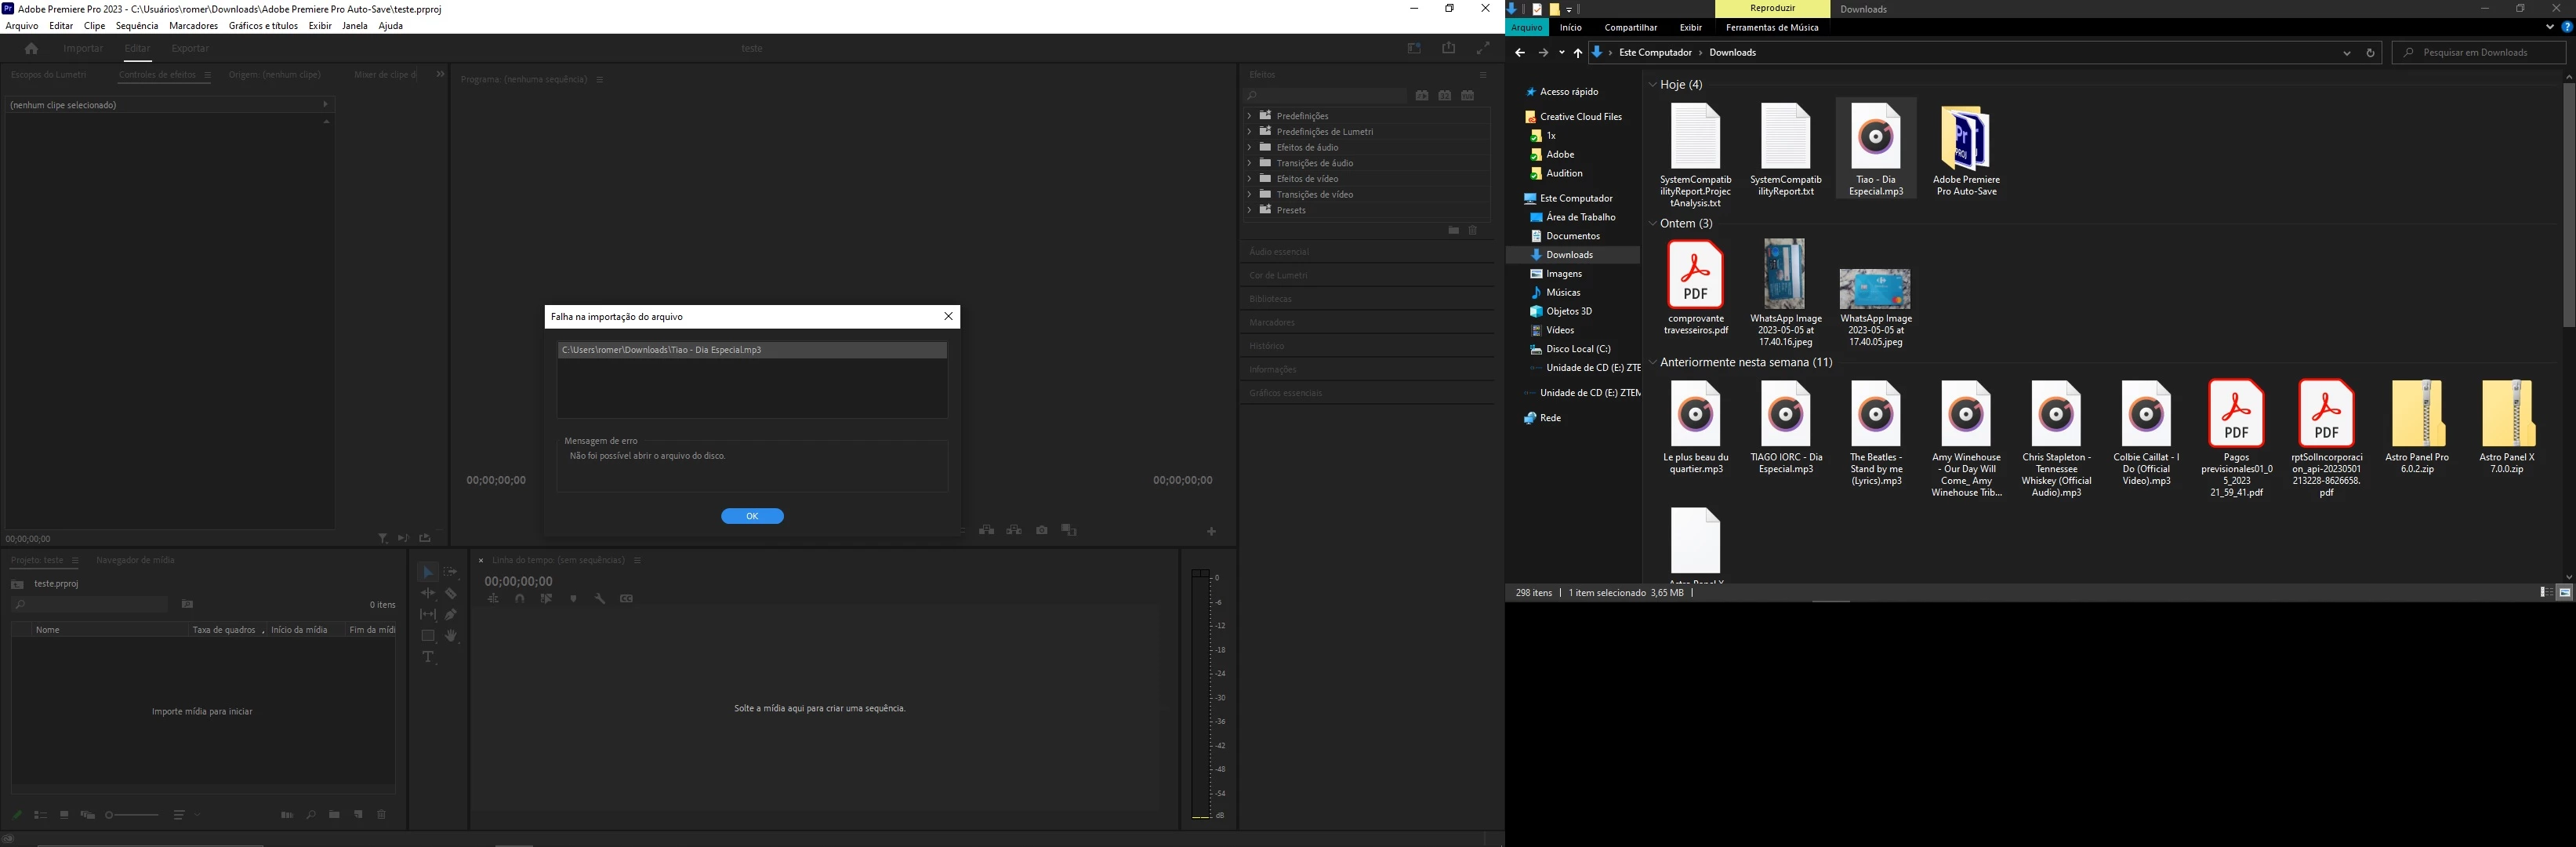Click the new bin folder icon in Project panel

coord(334,815)
